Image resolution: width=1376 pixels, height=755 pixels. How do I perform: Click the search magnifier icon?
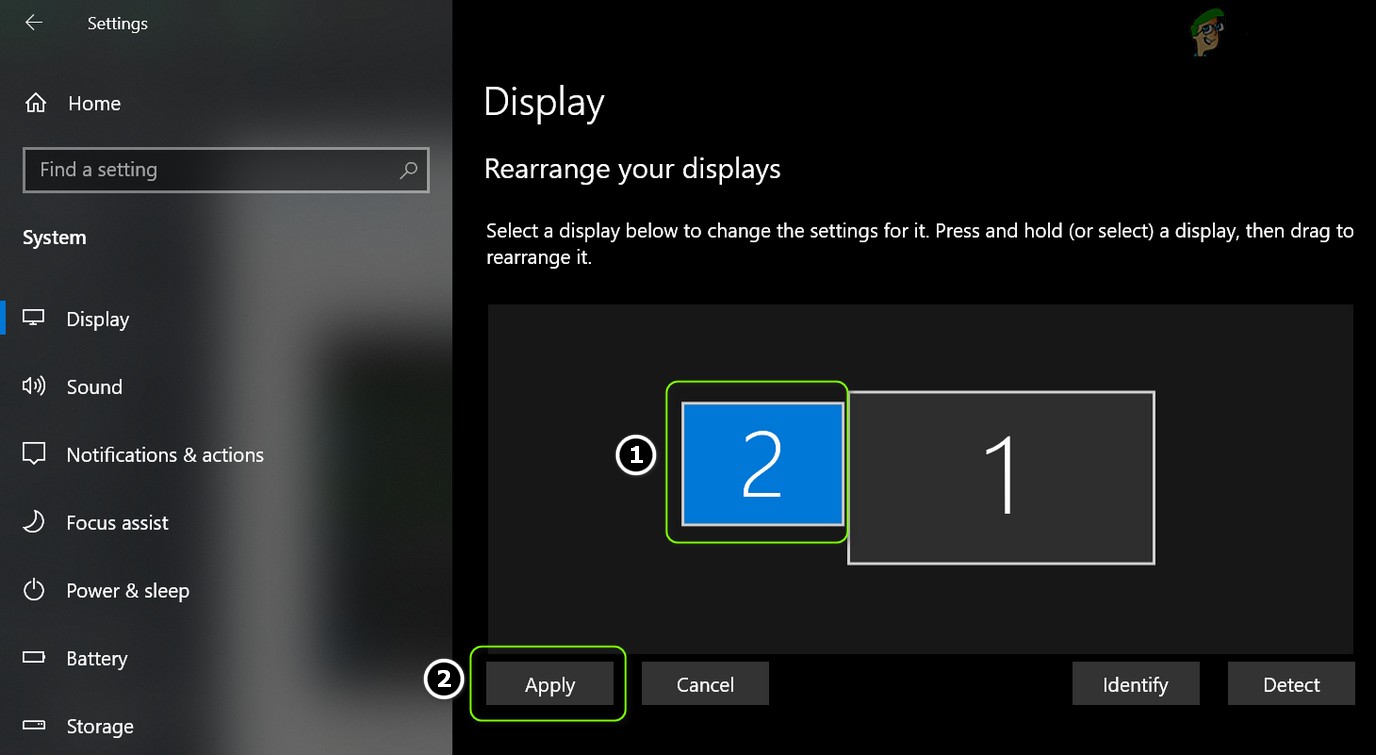[408, 170]
